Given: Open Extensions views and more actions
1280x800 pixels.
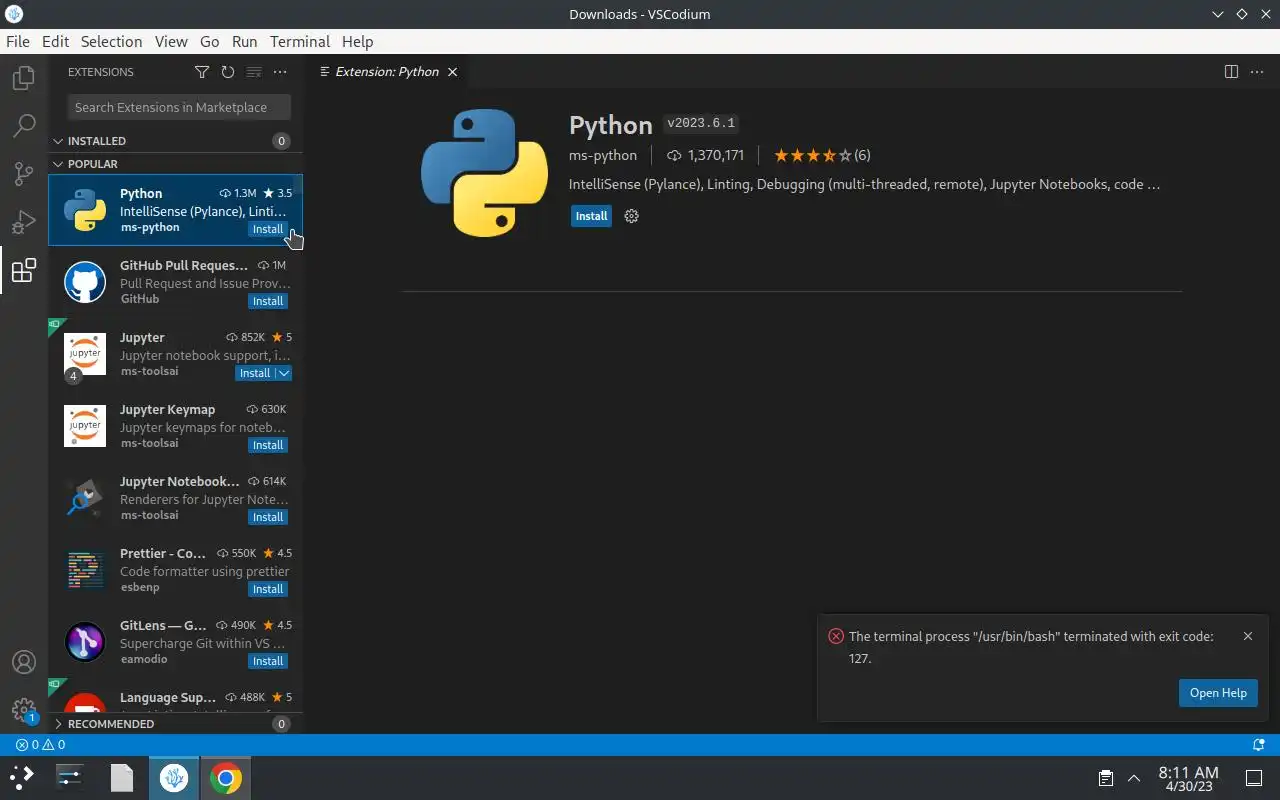Looking at the screenshot, I should coord(280,72).
